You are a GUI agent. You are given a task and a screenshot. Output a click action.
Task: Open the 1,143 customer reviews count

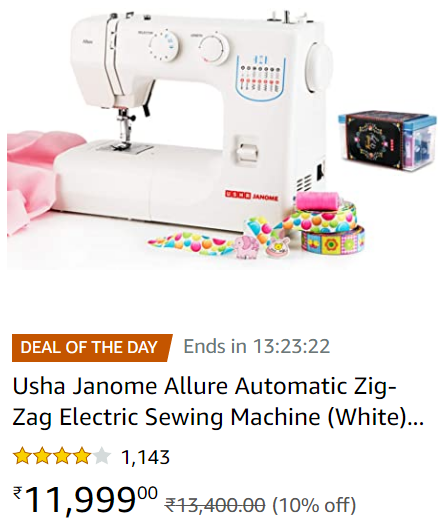pos(145,457)
